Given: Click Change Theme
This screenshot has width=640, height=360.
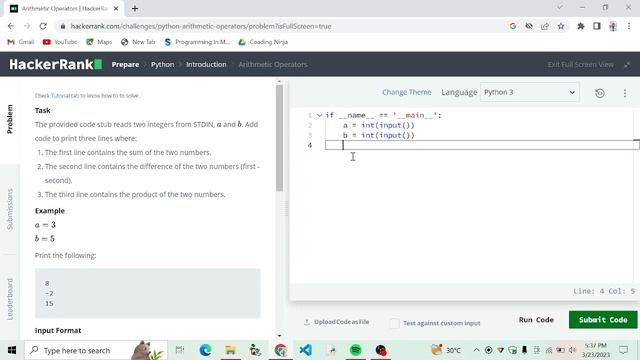Looking at the screenshot, I should click(407, 92).
